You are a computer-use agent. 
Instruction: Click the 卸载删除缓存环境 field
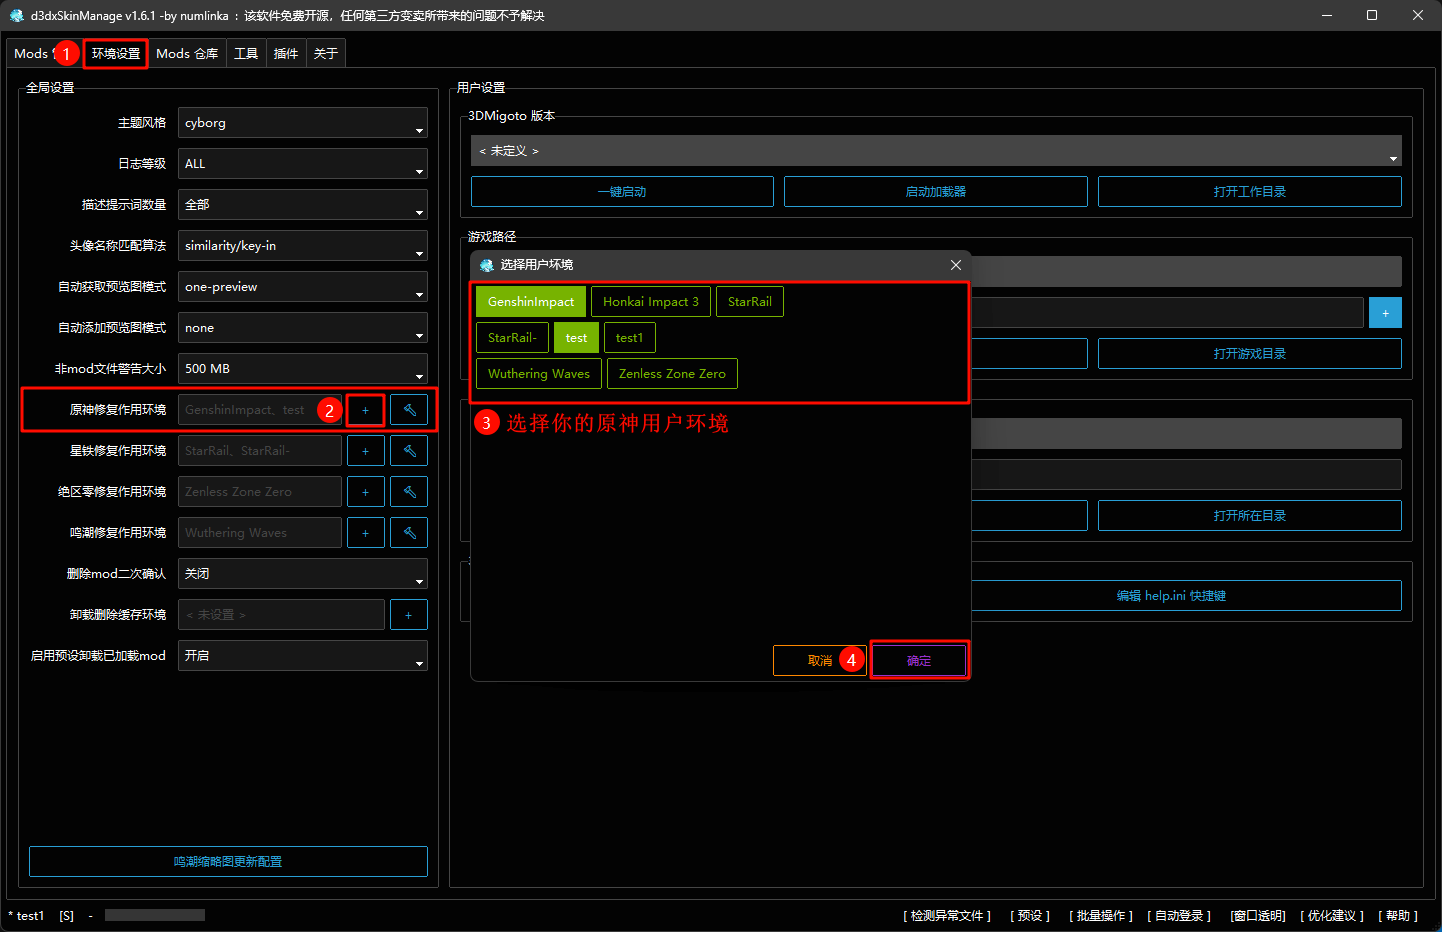[x=281, y=615]
